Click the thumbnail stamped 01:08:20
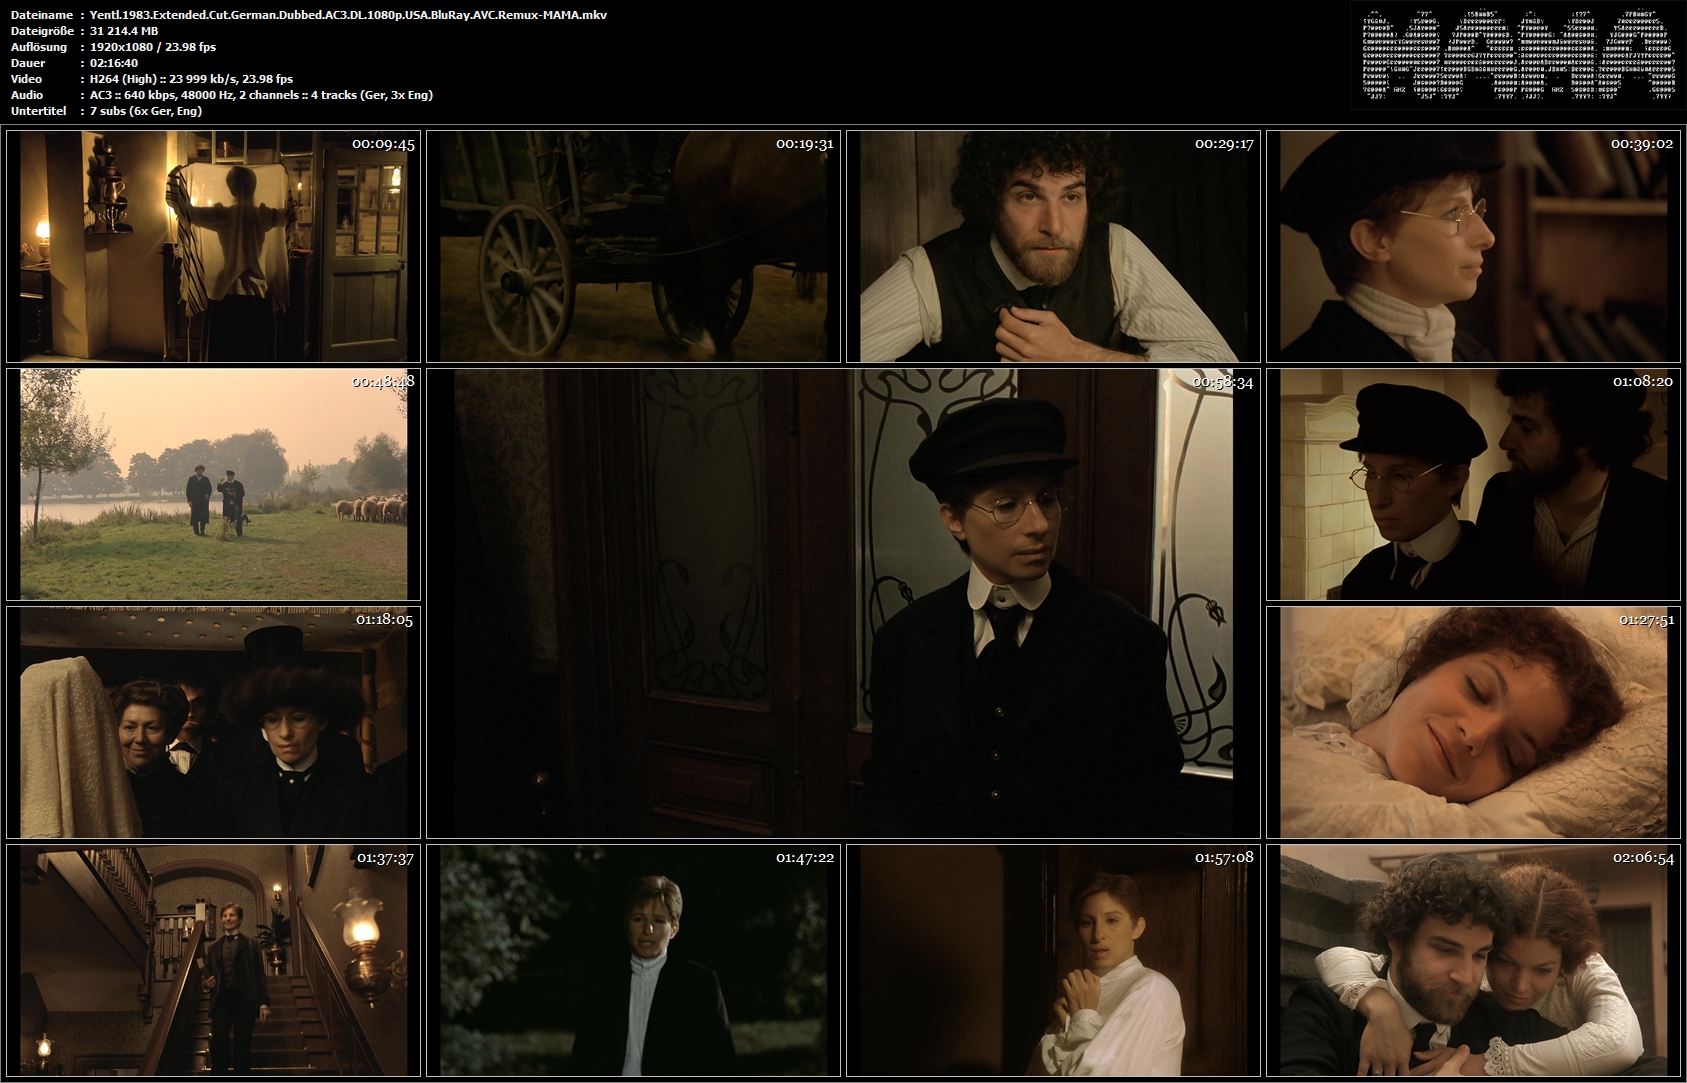The image size is (1687, 1083). point(1473,484)
